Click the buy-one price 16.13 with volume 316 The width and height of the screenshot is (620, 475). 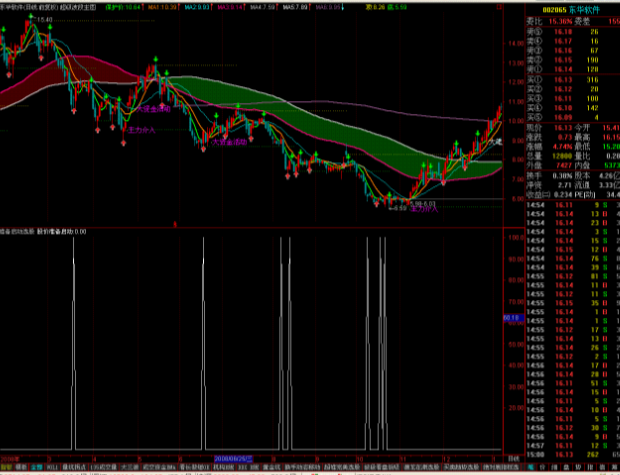(563, 79)
